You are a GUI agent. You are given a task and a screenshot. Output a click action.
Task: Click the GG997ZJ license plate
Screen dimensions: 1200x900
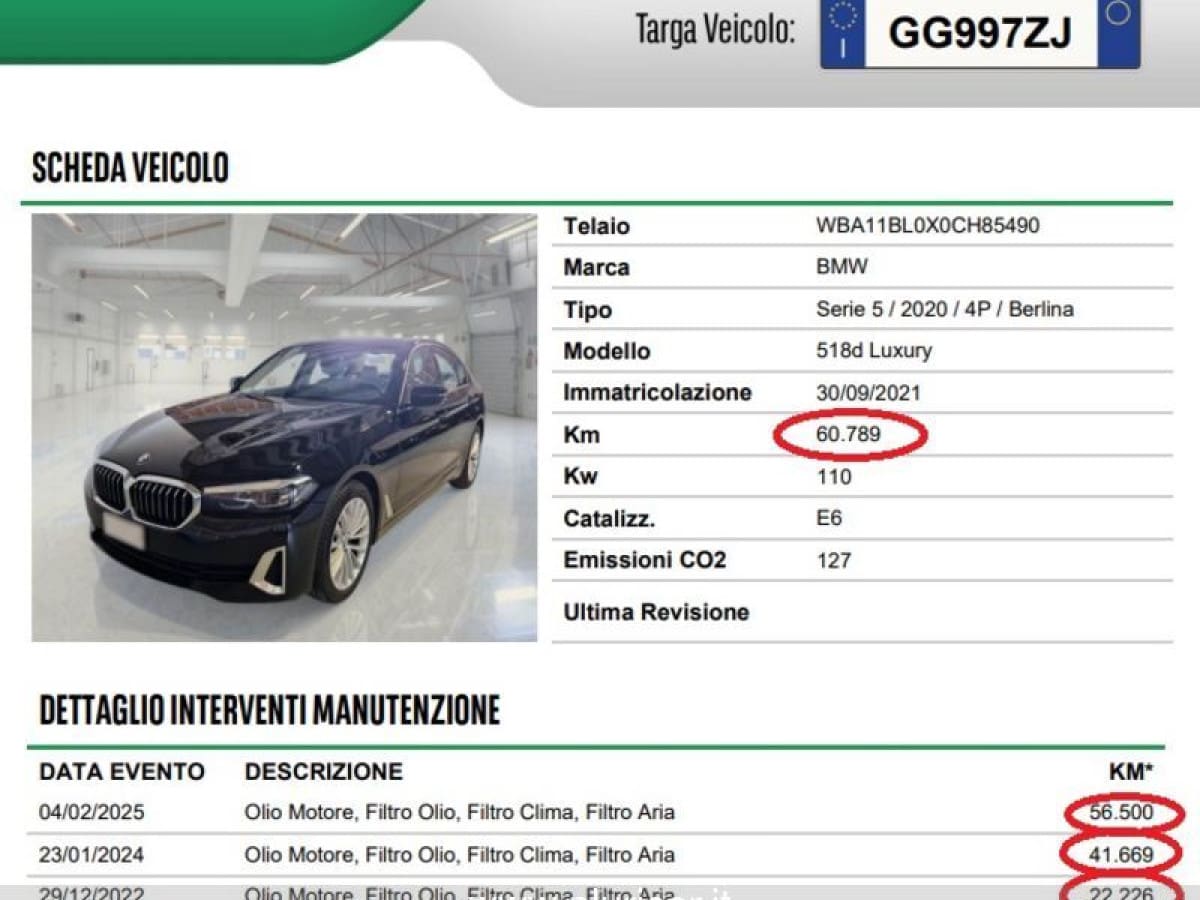(980, 33)
